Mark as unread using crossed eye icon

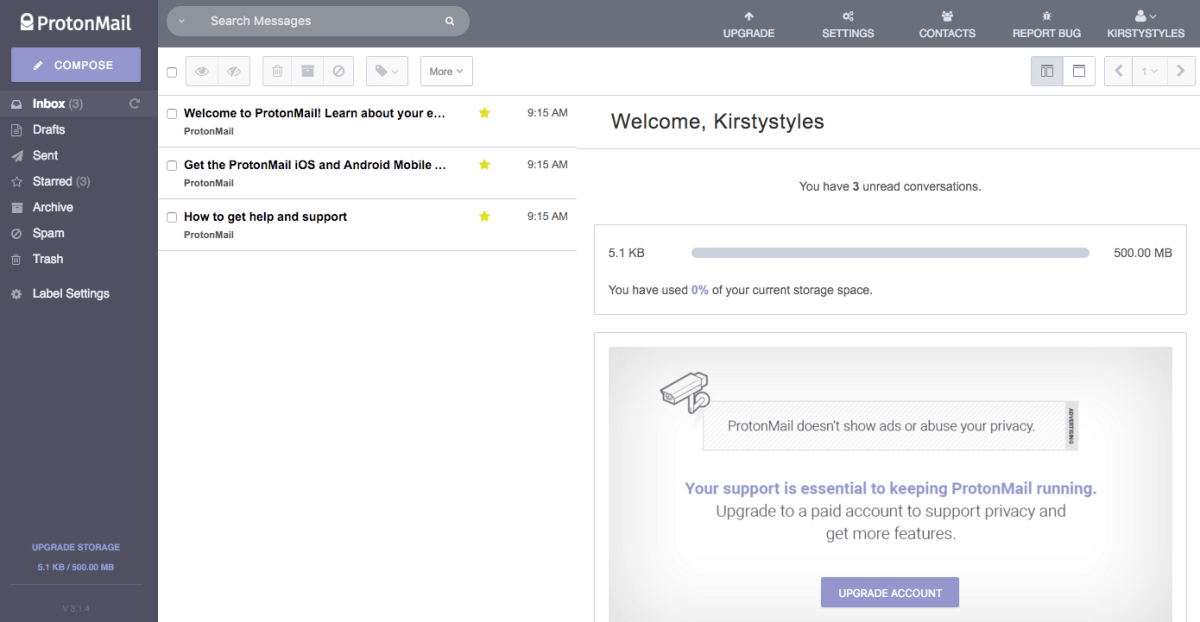click(234, 71)
